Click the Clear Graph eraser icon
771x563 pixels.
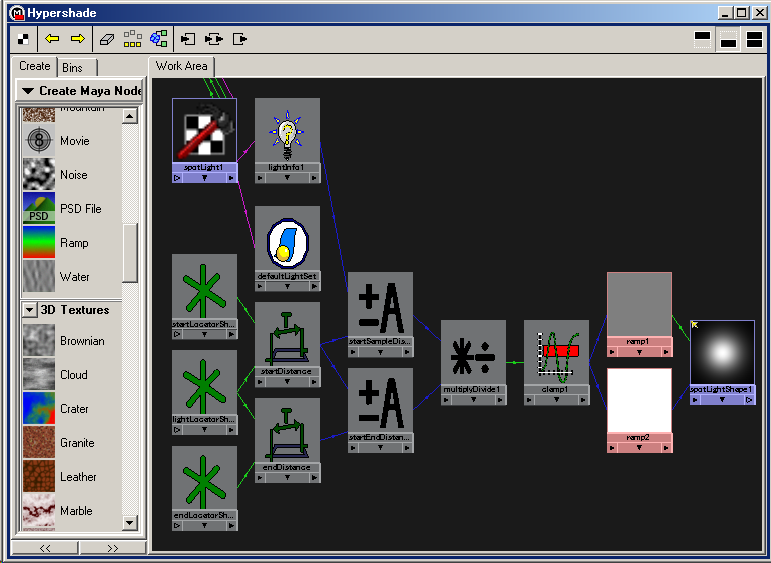107,39
